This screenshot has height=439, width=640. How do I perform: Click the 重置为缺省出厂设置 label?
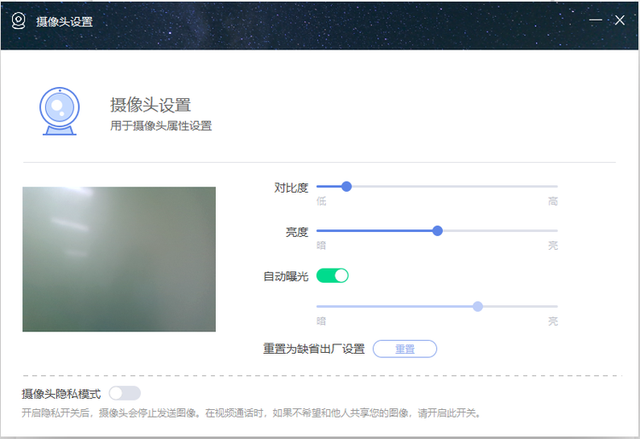click(314, 349)
